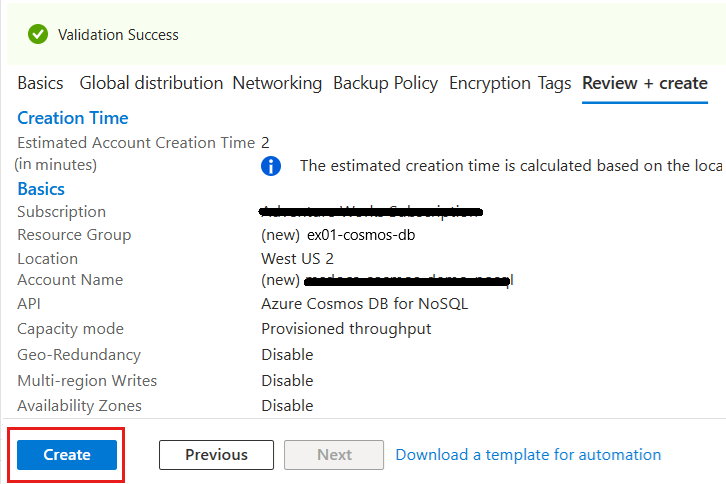This screenshot has width=726, height=484.
Task: Click the estimated creation time info message
Action: [511, 166]
